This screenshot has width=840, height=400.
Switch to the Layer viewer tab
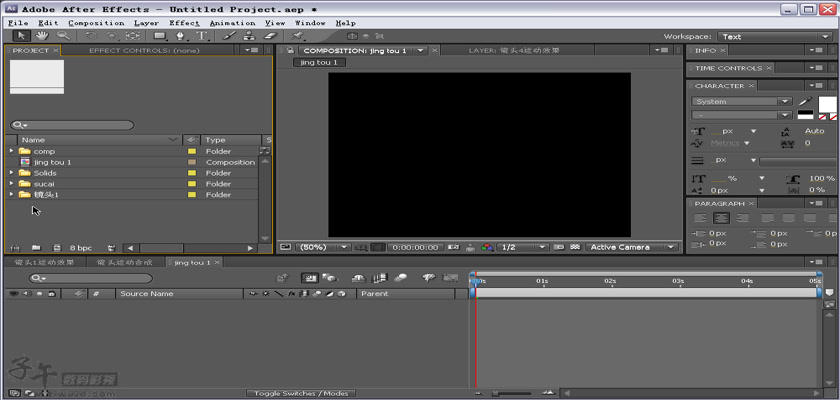pyautogui.click(x=514, y=50)
